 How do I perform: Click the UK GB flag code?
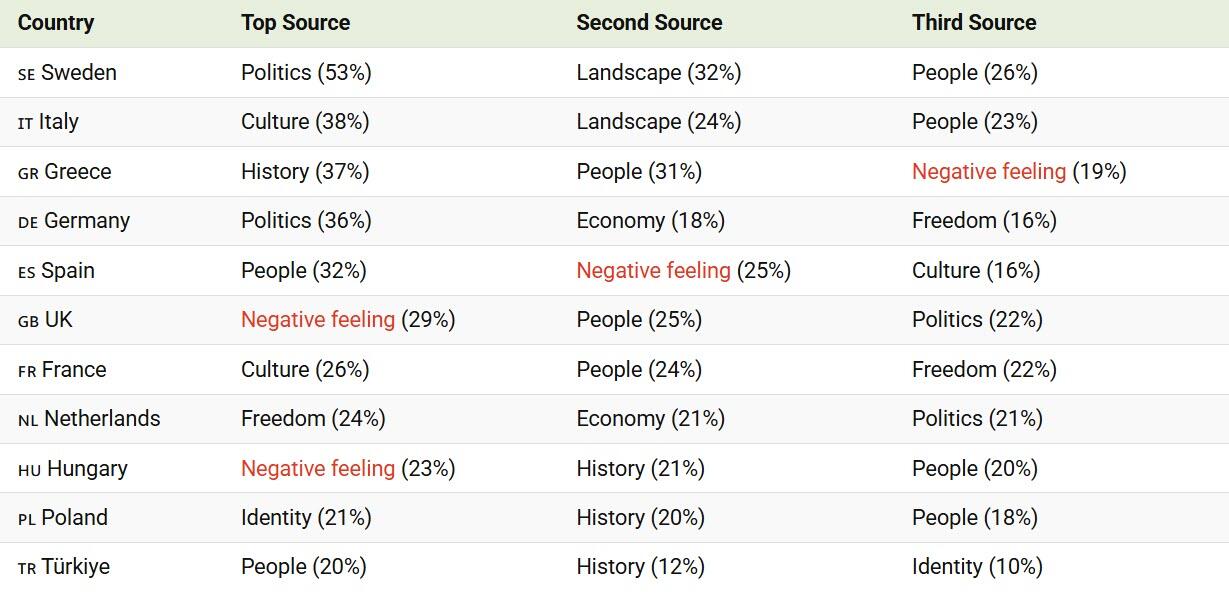coord(28,322)
